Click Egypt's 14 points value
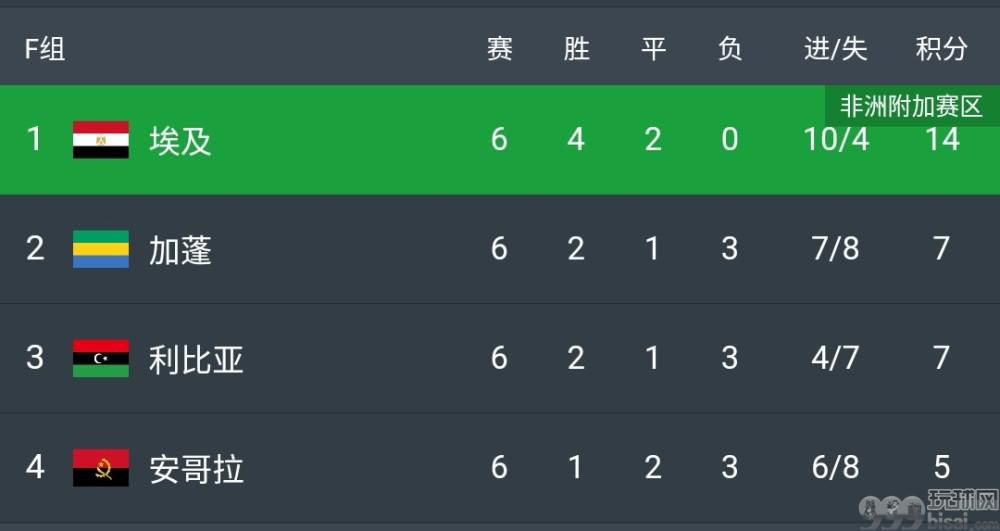Image resolution: width=1000 pixels, height=531 pixels. tap(943, 139)
